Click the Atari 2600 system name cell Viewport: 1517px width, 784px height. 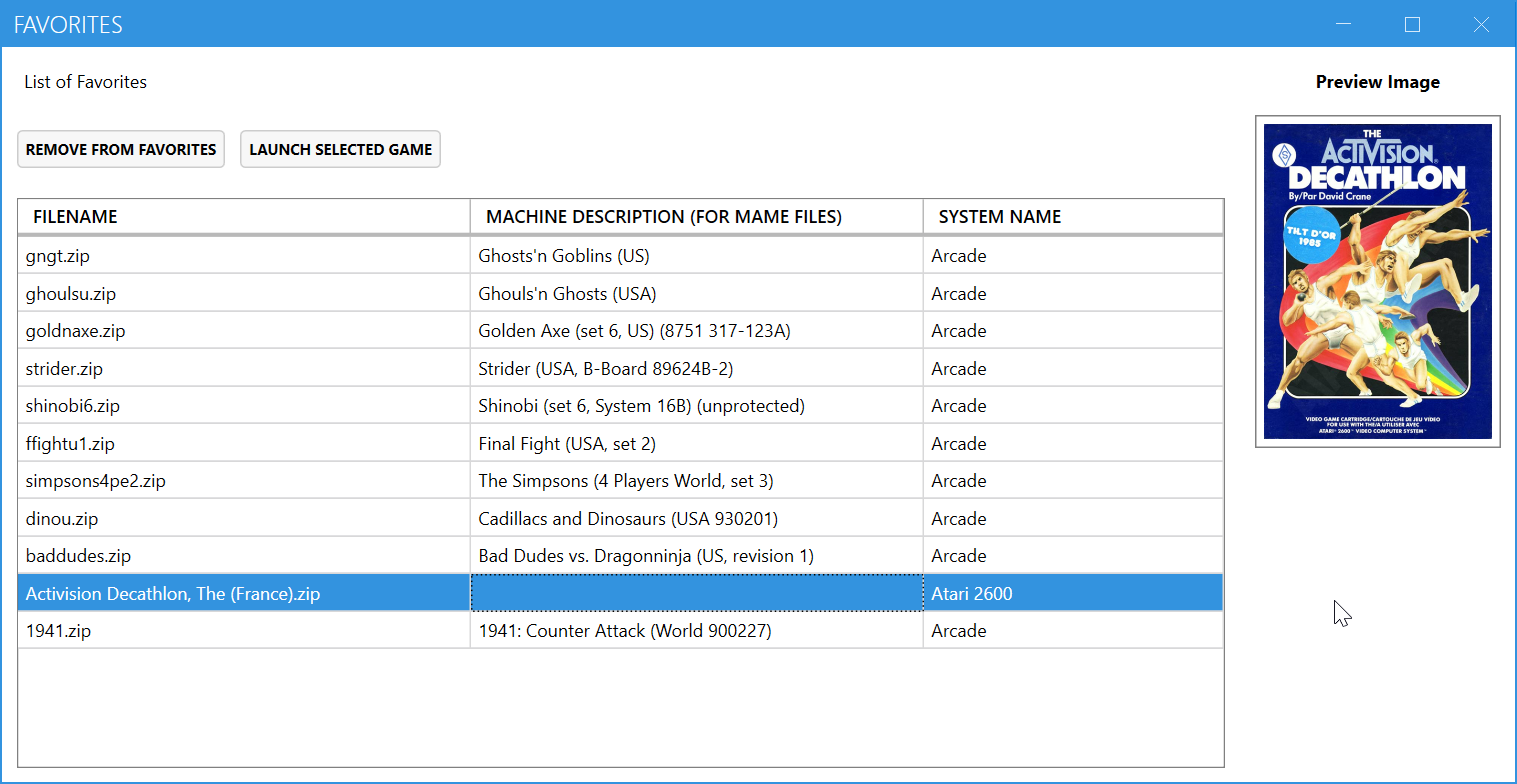(1073, 594)
